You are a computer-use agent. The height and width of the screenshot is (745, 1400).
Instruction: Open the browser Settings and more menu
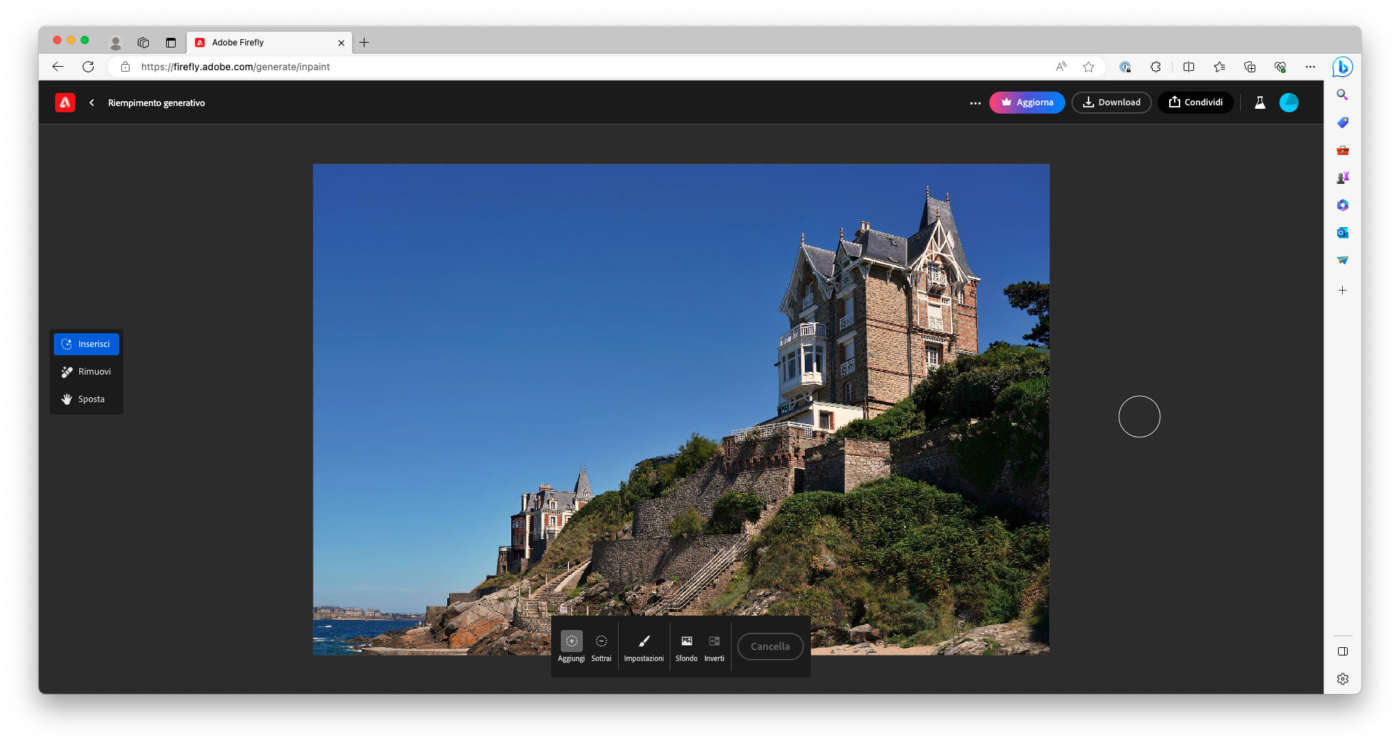tap(1310, 67)
